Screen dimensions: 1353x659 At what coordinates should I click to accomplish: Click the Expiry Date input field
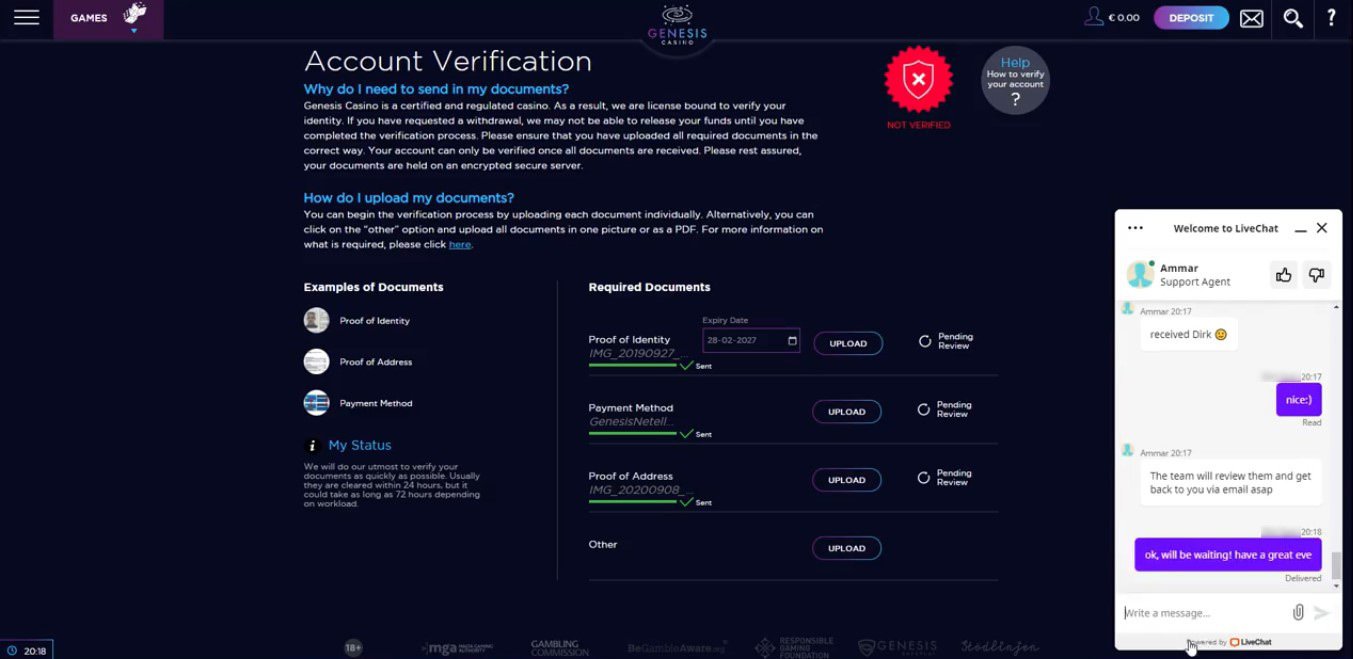tap(751, 340)
